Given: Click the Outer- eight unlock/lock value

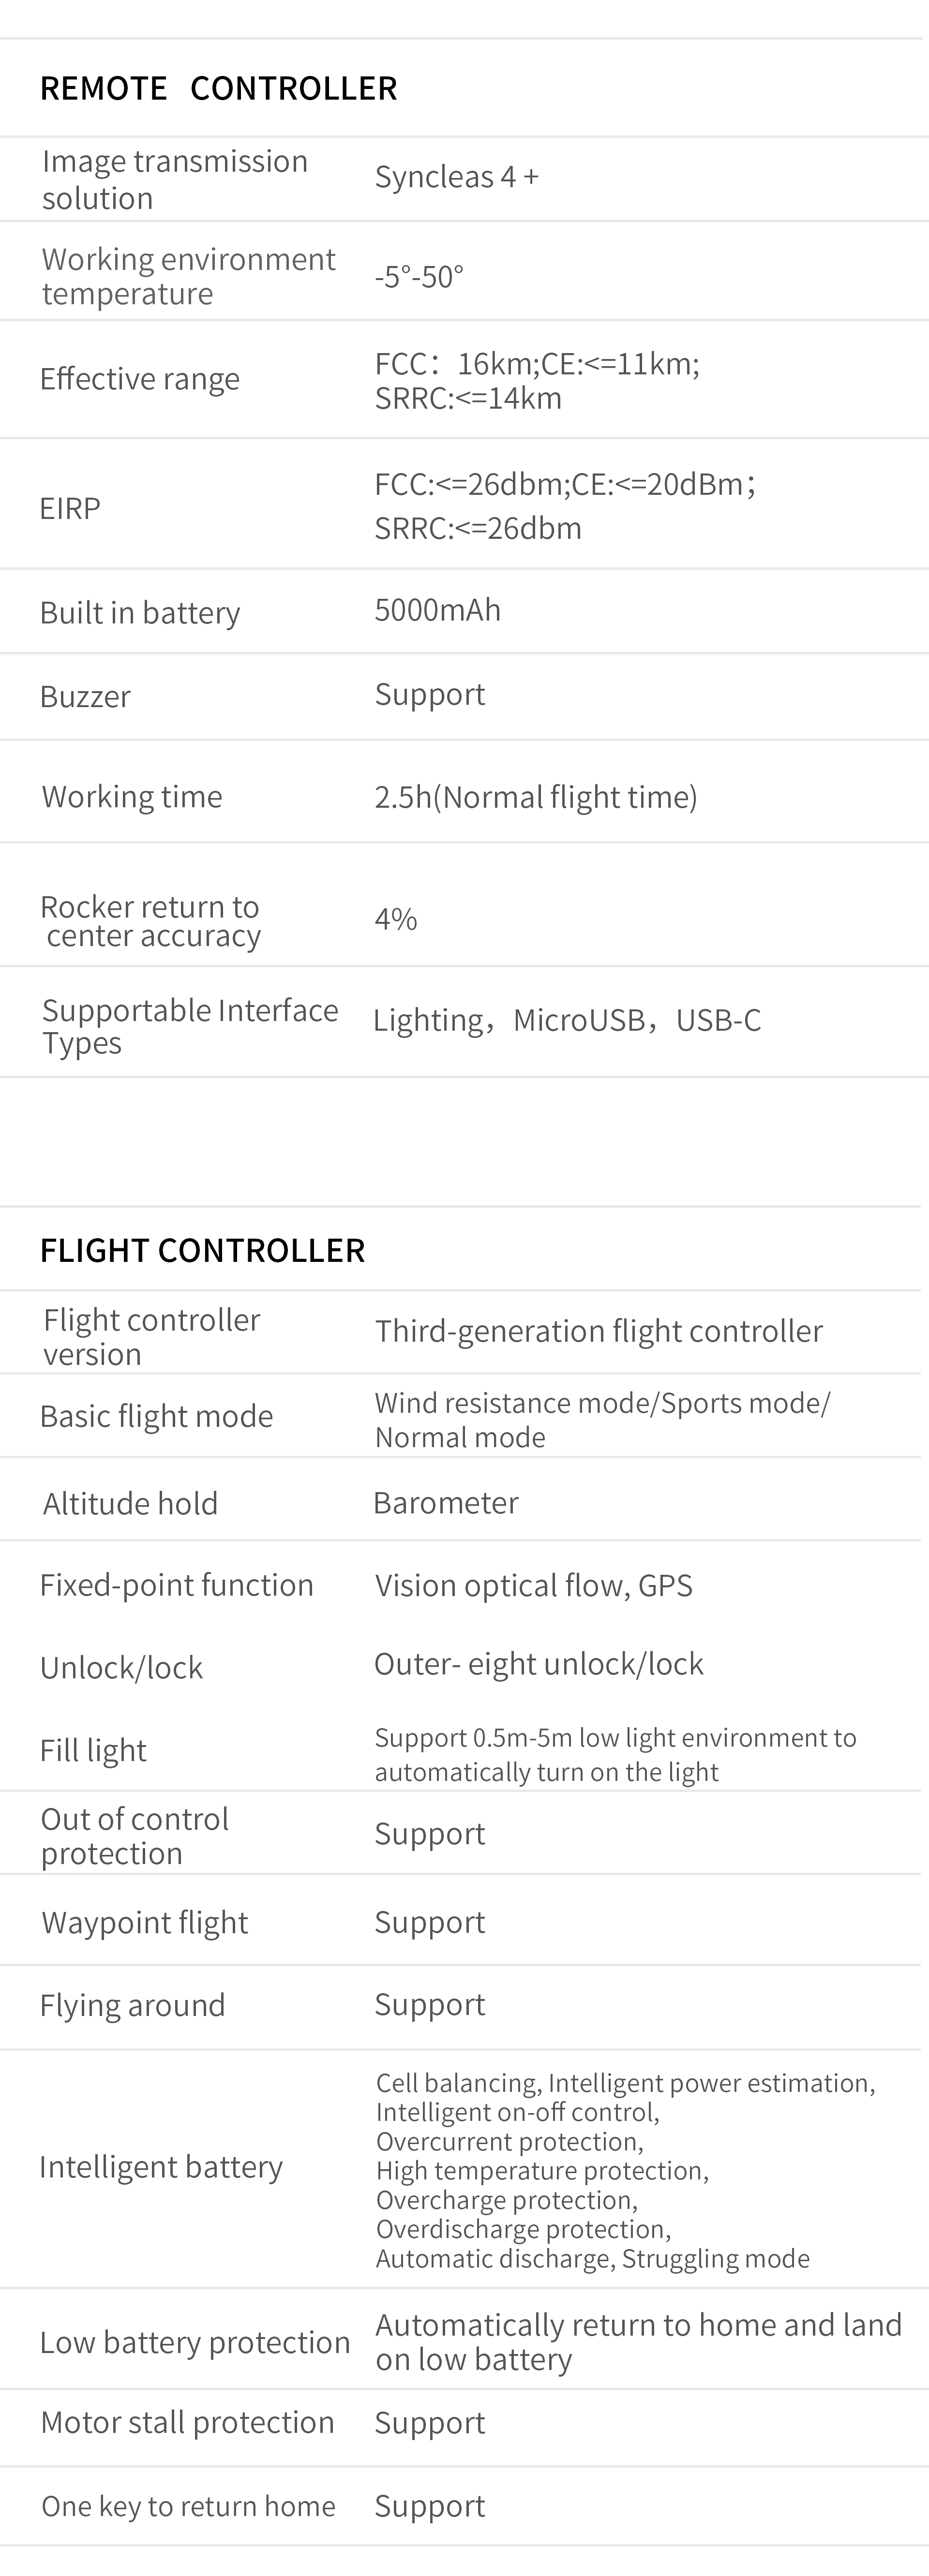Looking at the screenshot, I should (538, 1664).
